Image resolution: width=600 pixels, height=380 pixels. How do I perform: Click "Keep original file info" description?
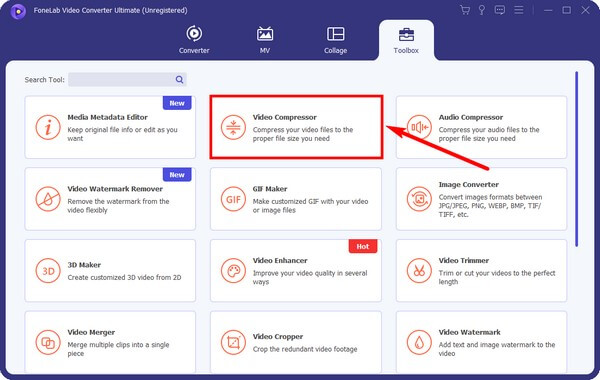click(122, 134)
